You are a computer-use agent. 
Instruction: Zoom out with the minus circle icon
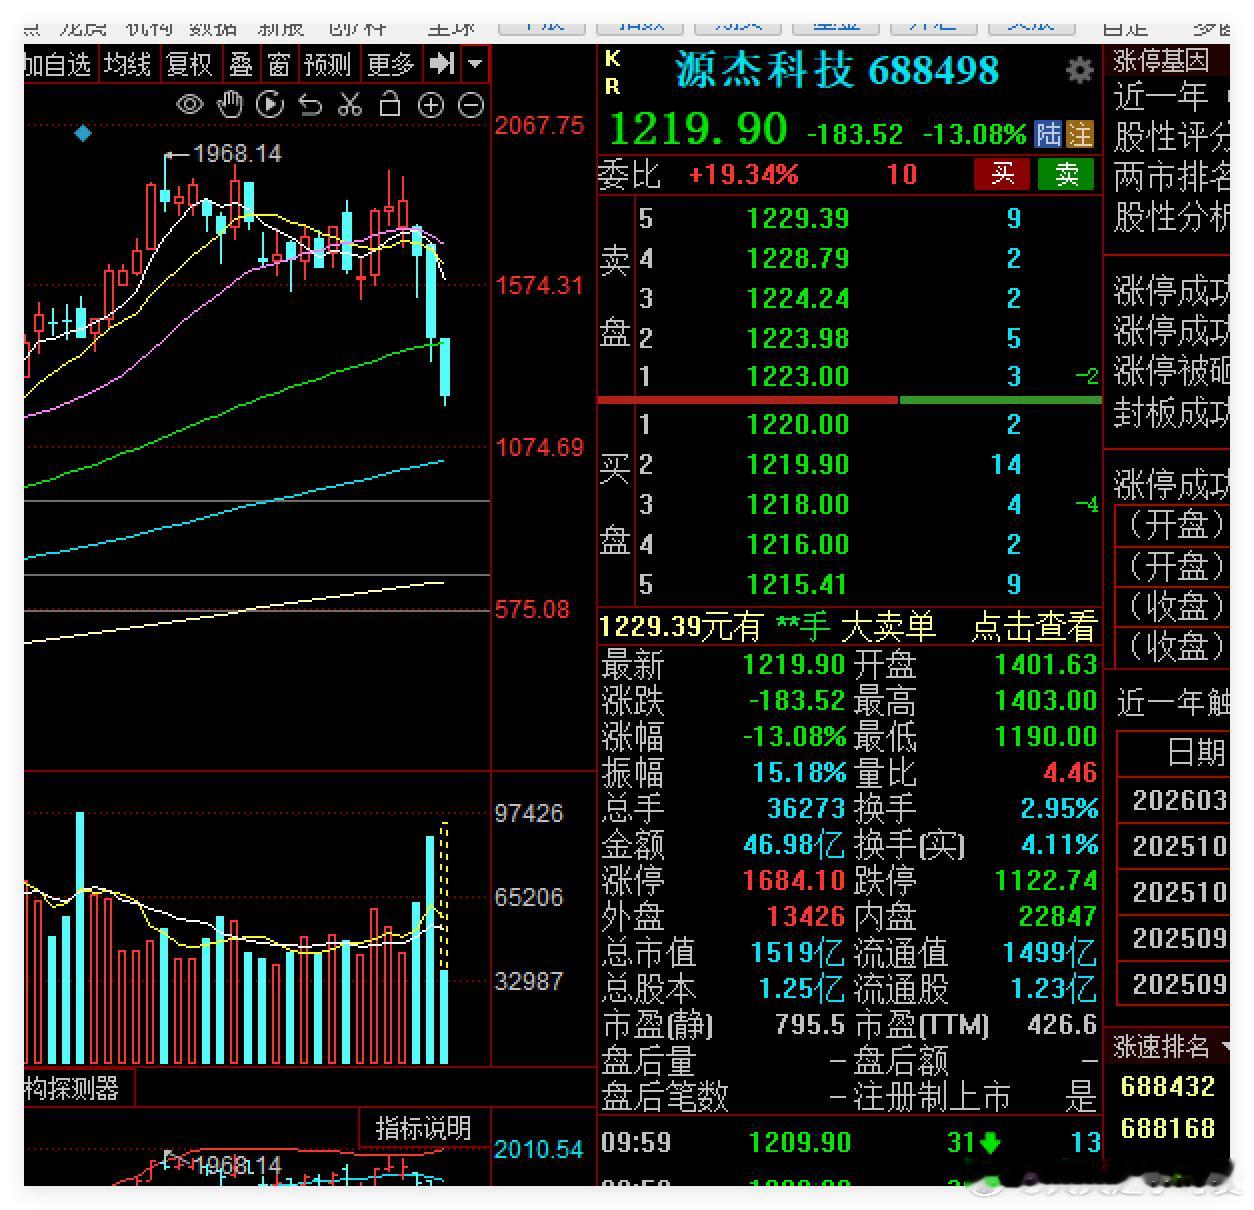click(x=471, y=105)
